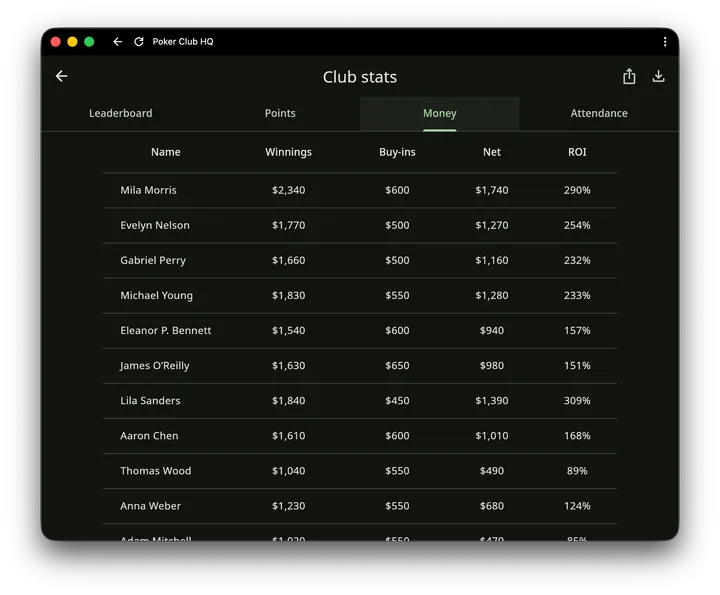Click Gabriel Perry's $1,160 net value
The width and height of the screenshot is (720, 595).
click(x=492, y=260)
